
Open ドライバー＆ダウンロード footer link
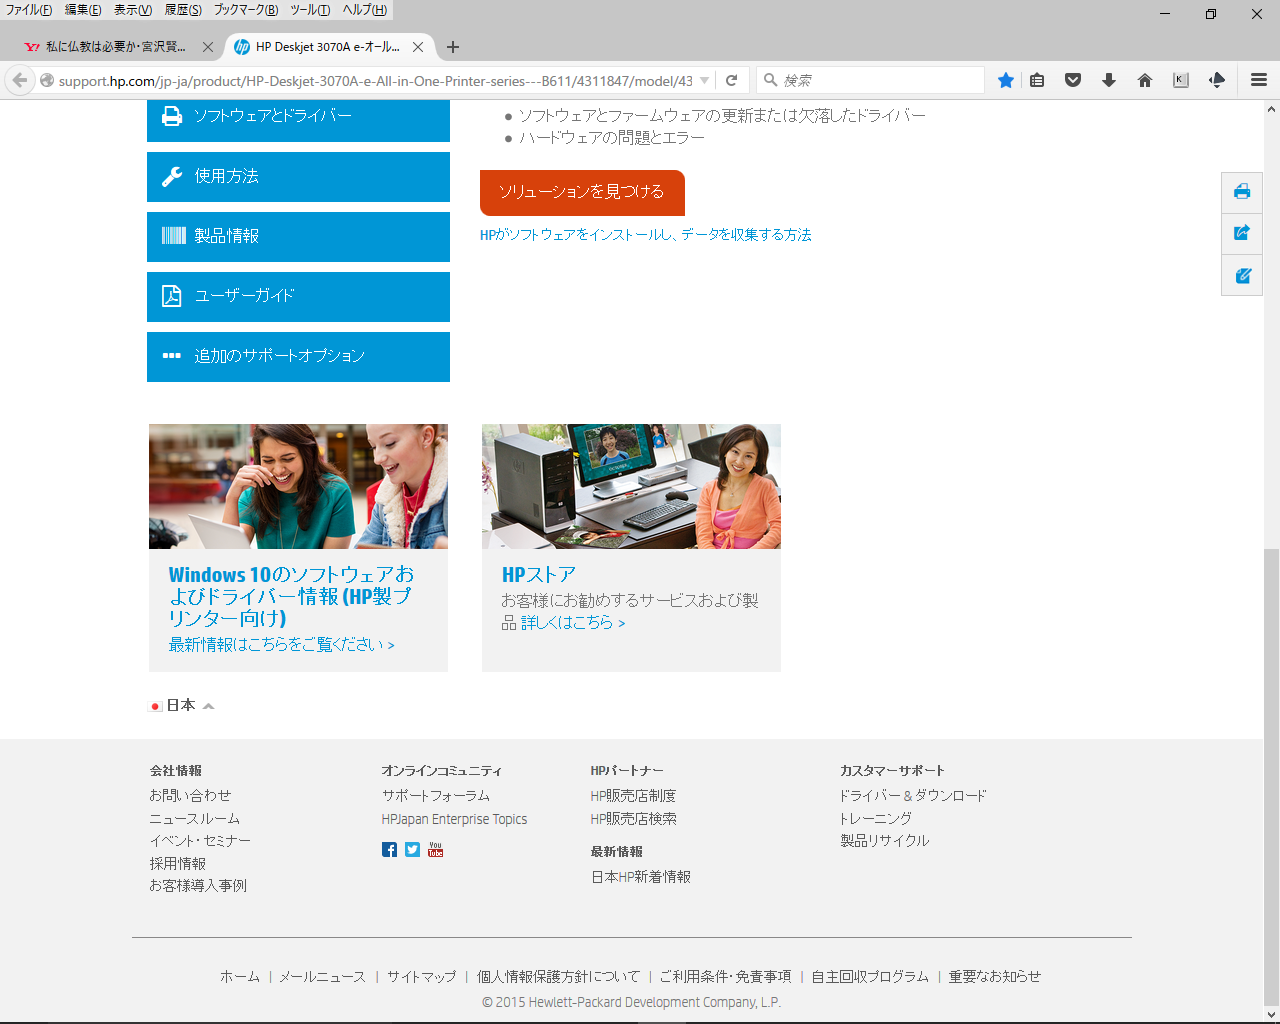(913, 796)
